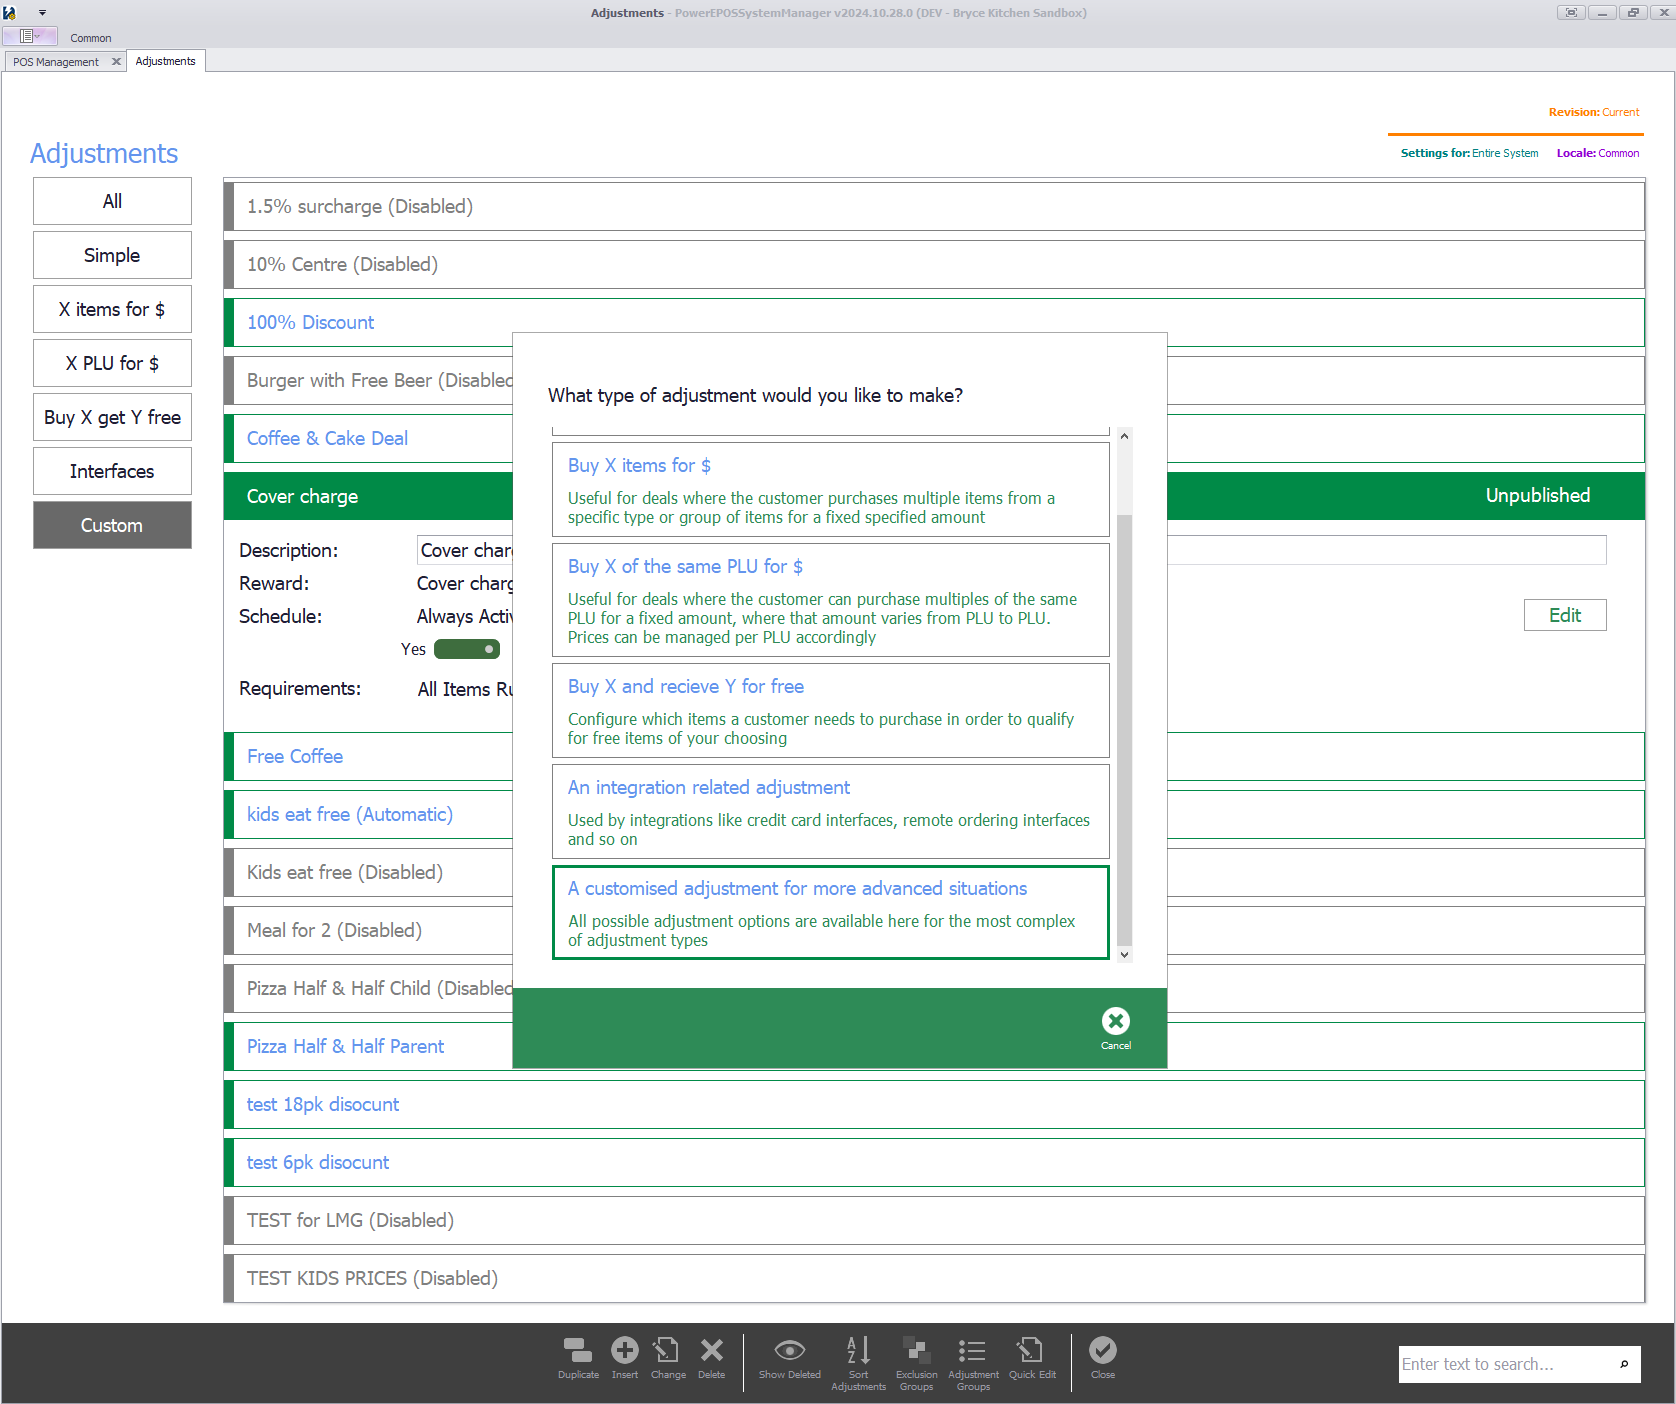Select the Custom filter button

pyautogui.click(x=112, y=525)
